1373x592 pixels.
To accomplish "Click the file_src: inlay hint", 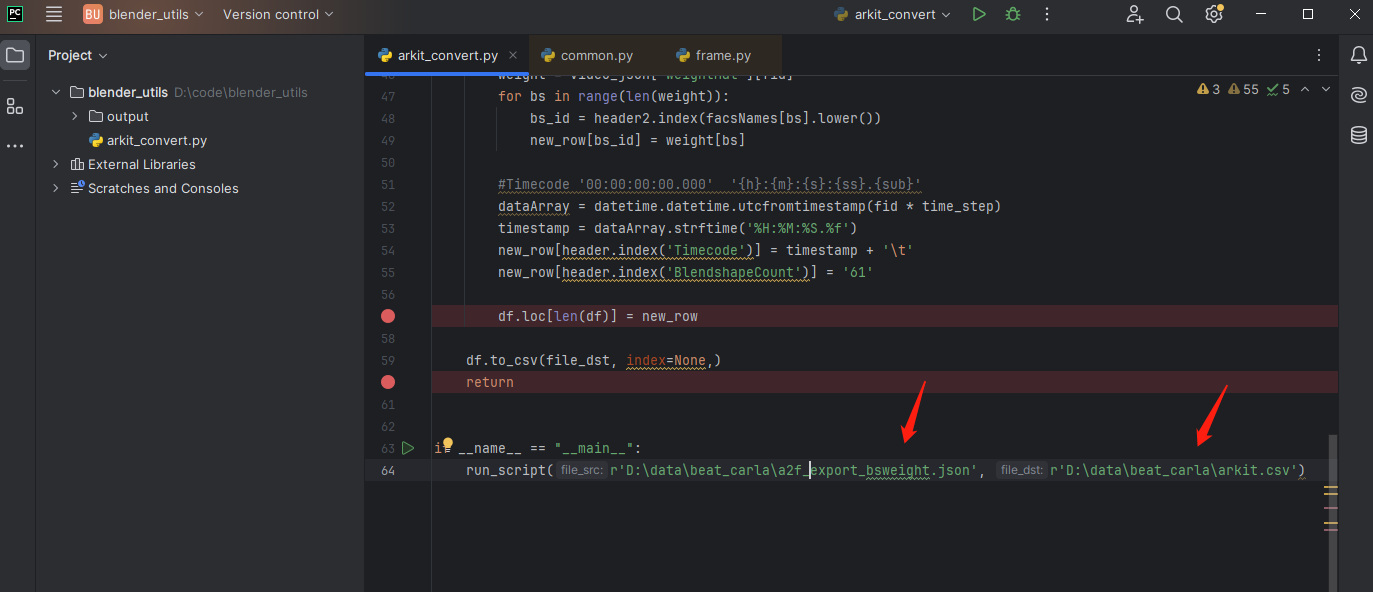I will (581, 470).
